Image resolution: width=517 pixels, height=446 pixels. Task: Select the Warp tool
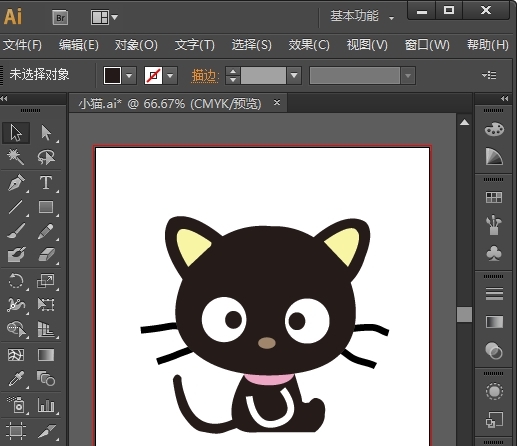point(16,305)
